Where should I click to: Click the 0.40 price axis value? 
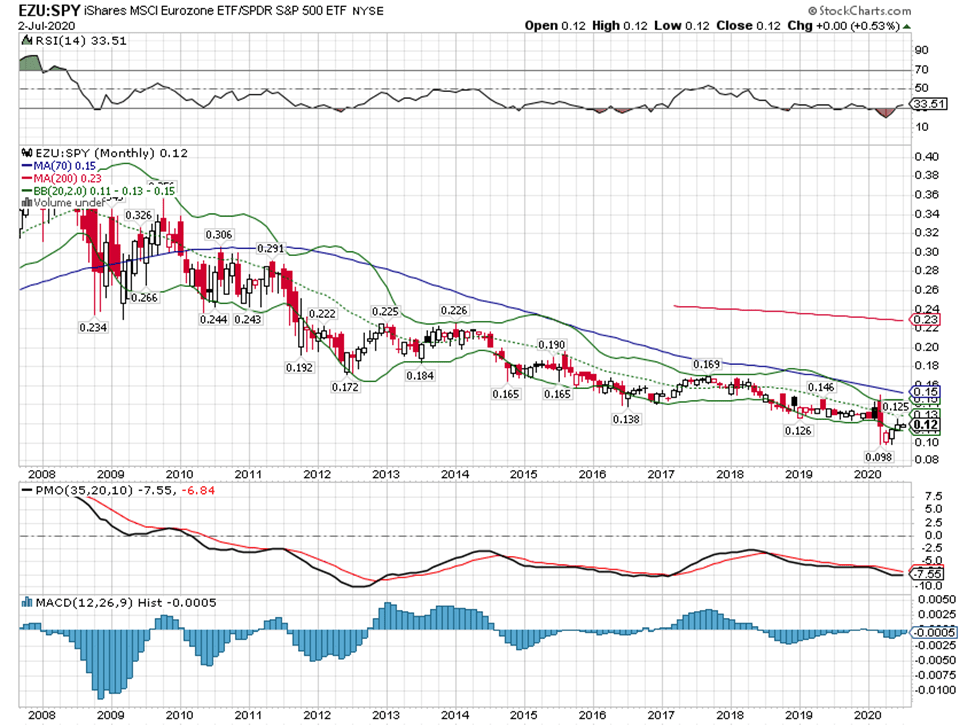pos(926,157)
